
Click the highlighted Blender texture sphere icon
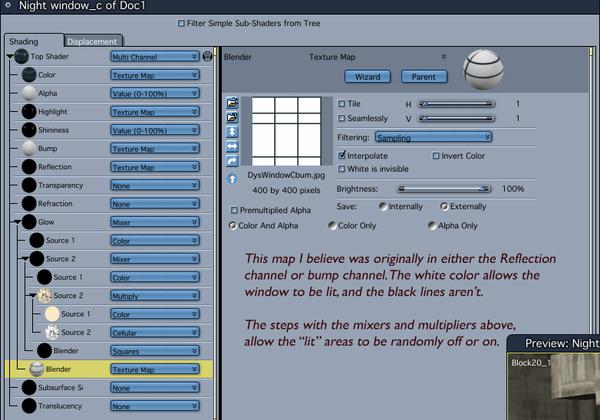click(37, 369)
